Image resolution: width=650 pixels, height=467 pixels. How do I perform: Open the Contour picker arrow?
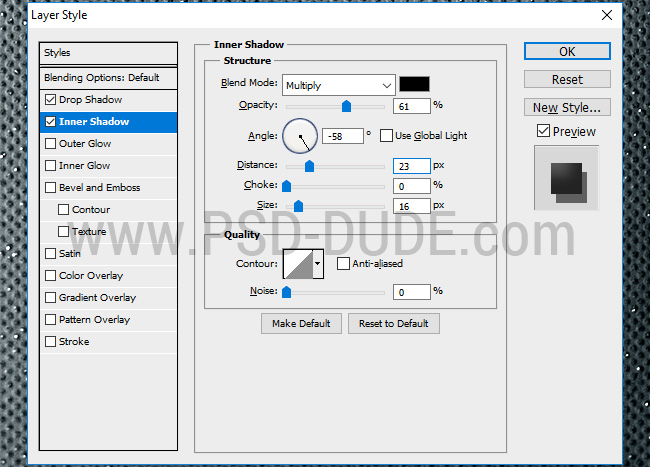(x=318, y=264)
